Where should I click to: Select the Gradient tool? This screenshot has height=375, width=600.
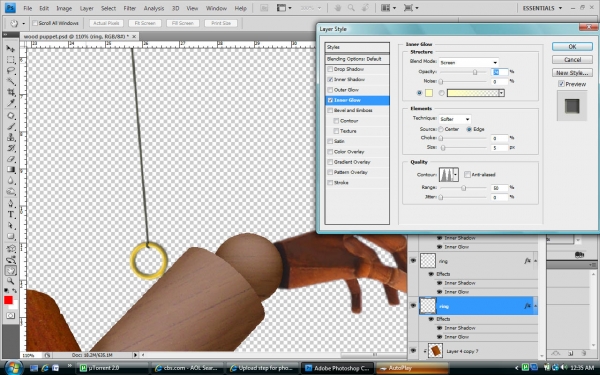[x=10, y=170]
